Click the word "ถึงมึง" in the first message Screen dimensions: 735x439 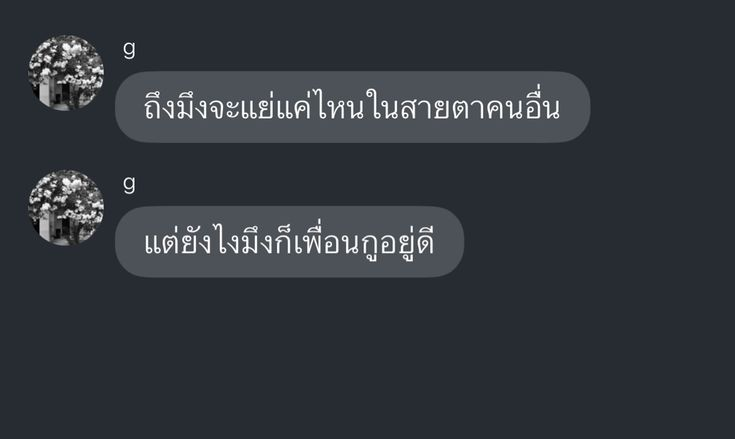point(175,107)
